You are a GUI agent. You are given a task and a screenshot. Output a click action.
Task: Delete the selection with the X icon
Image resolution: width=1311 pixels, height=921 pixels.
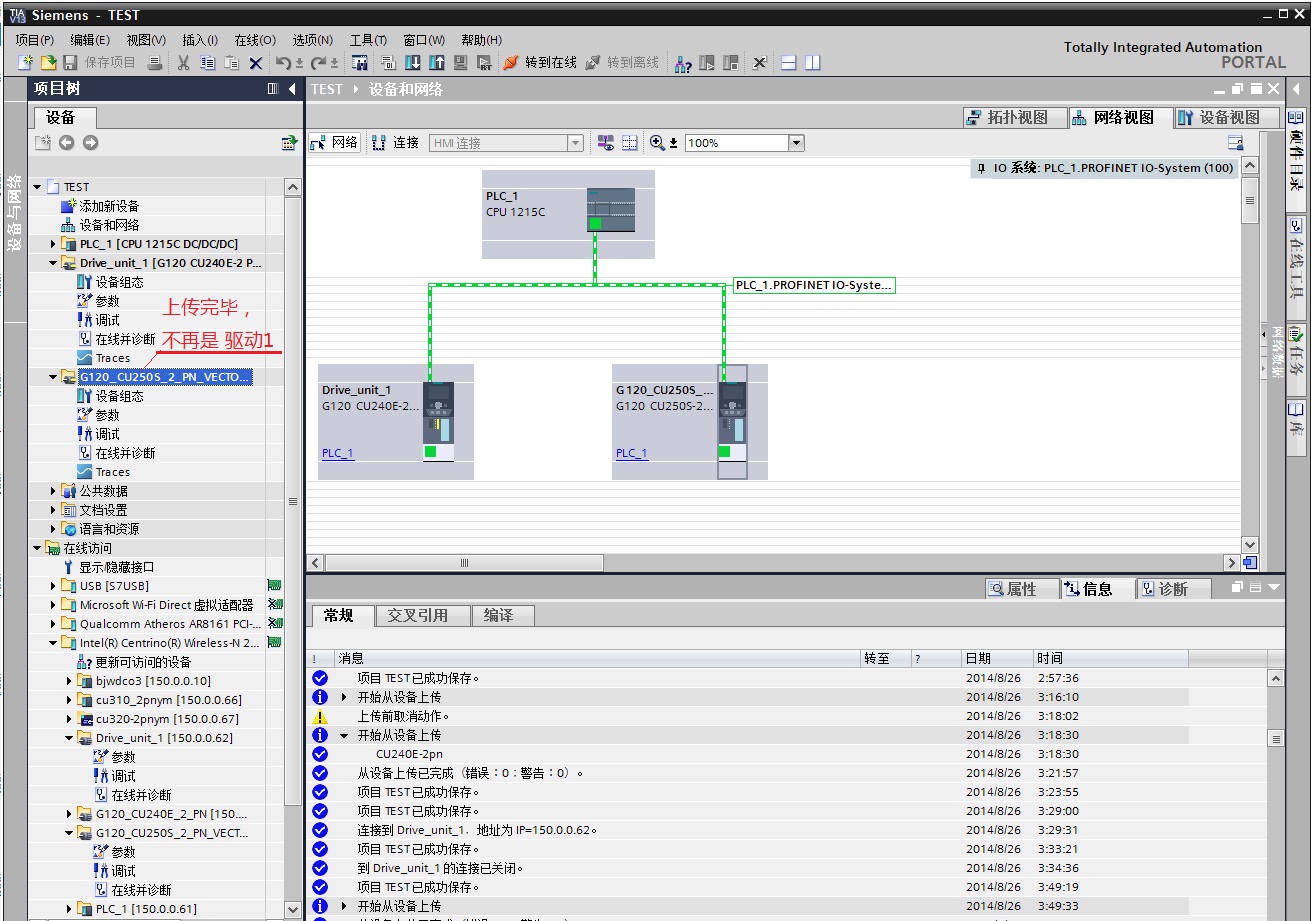(256, 63)
